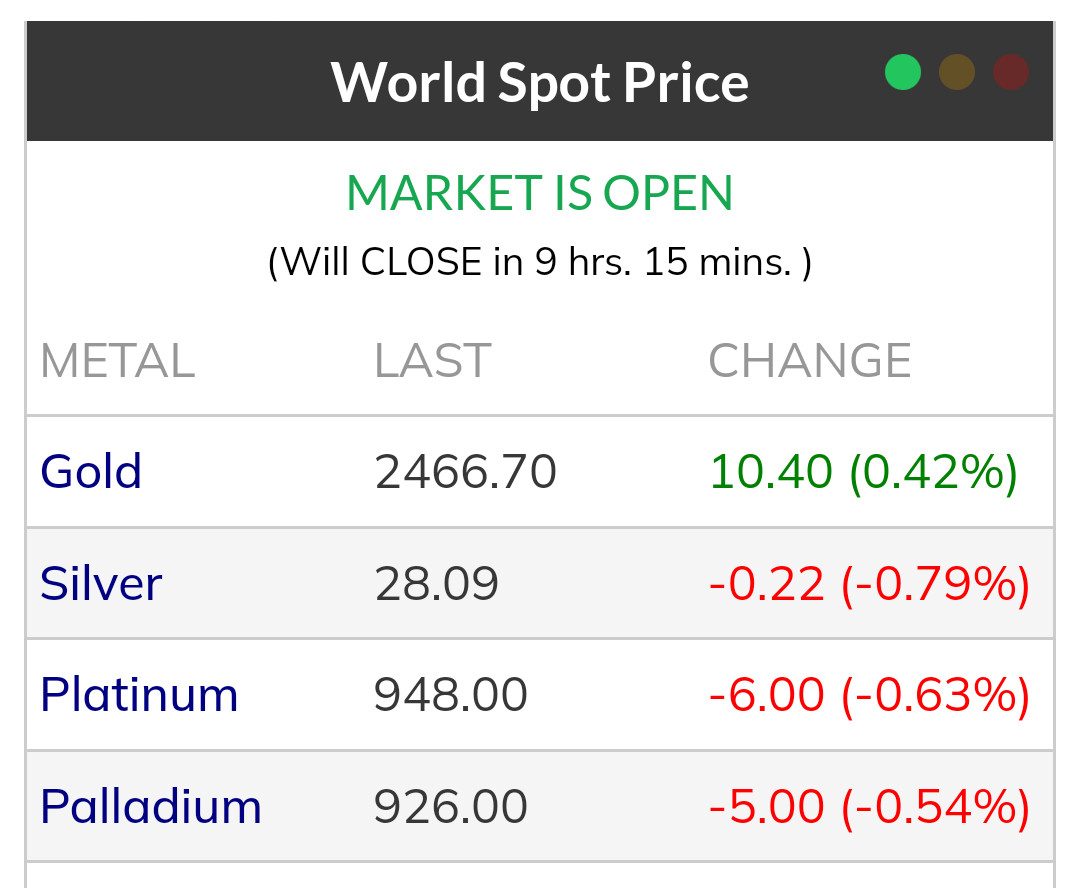
Task: Click the red status dot
Action: (1011, 72)
